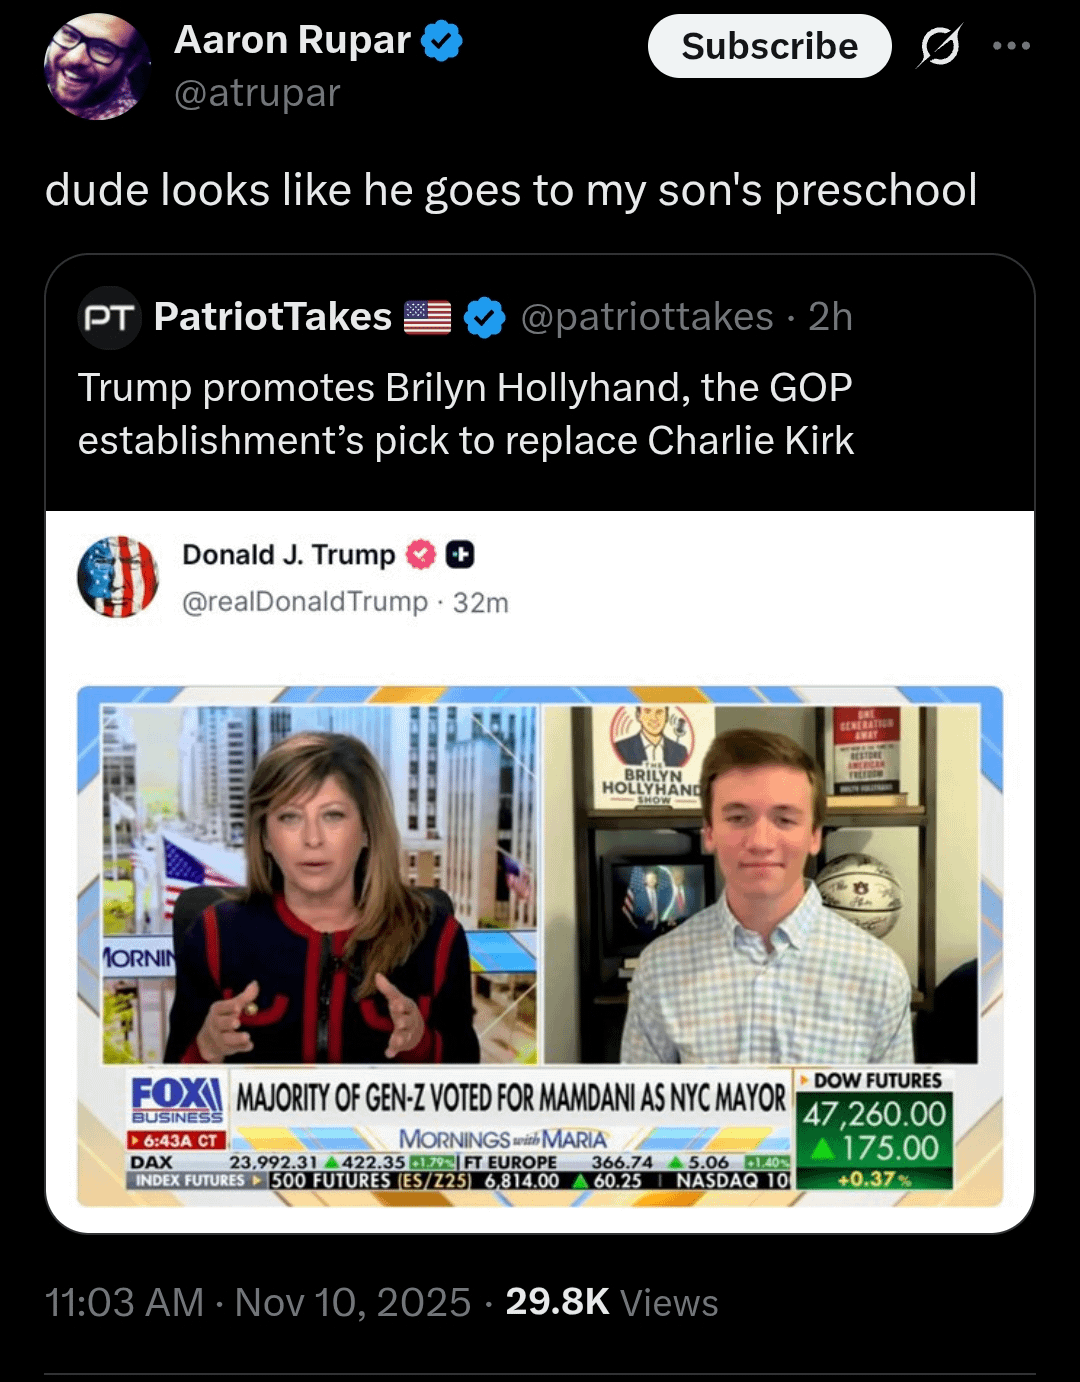This screenshot has height=1382, width=1080.
Task: Click the blue verified badge beside Aaron Rupar
Action: [441, 41]
